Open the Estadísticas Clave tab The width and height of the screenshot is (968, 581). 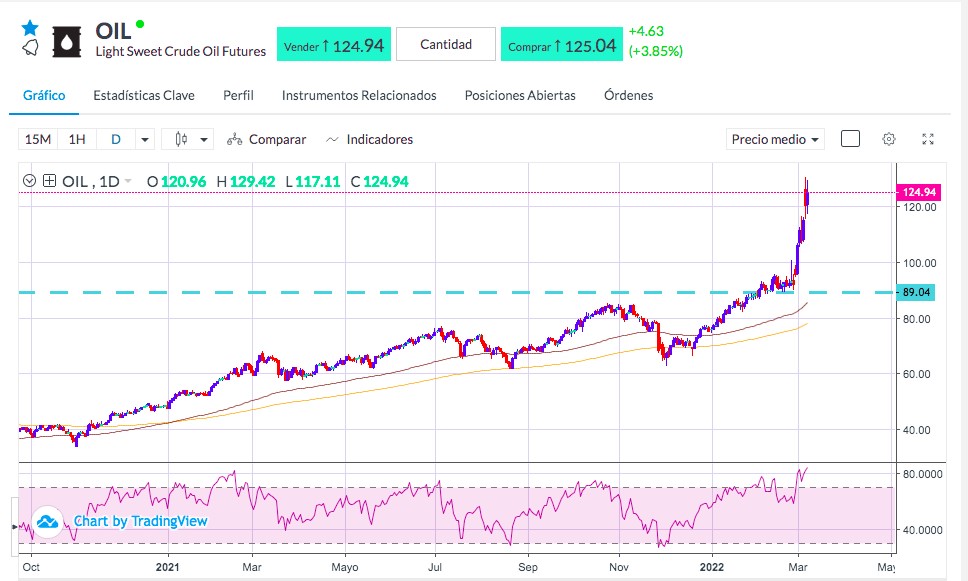pyautogui.click(x=144, y=96)
